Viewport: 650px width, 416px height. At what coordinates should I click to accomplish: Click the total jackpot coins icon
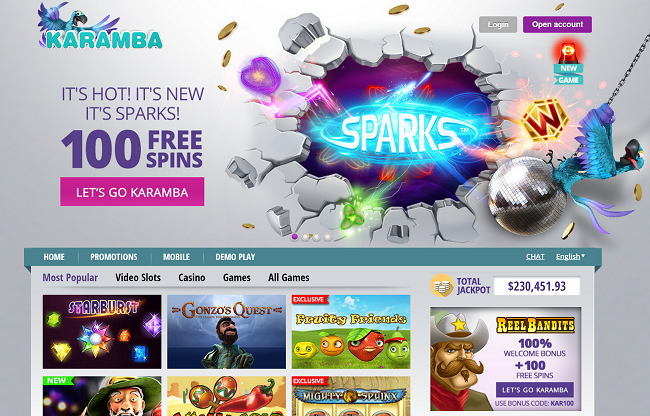[441, 285]
